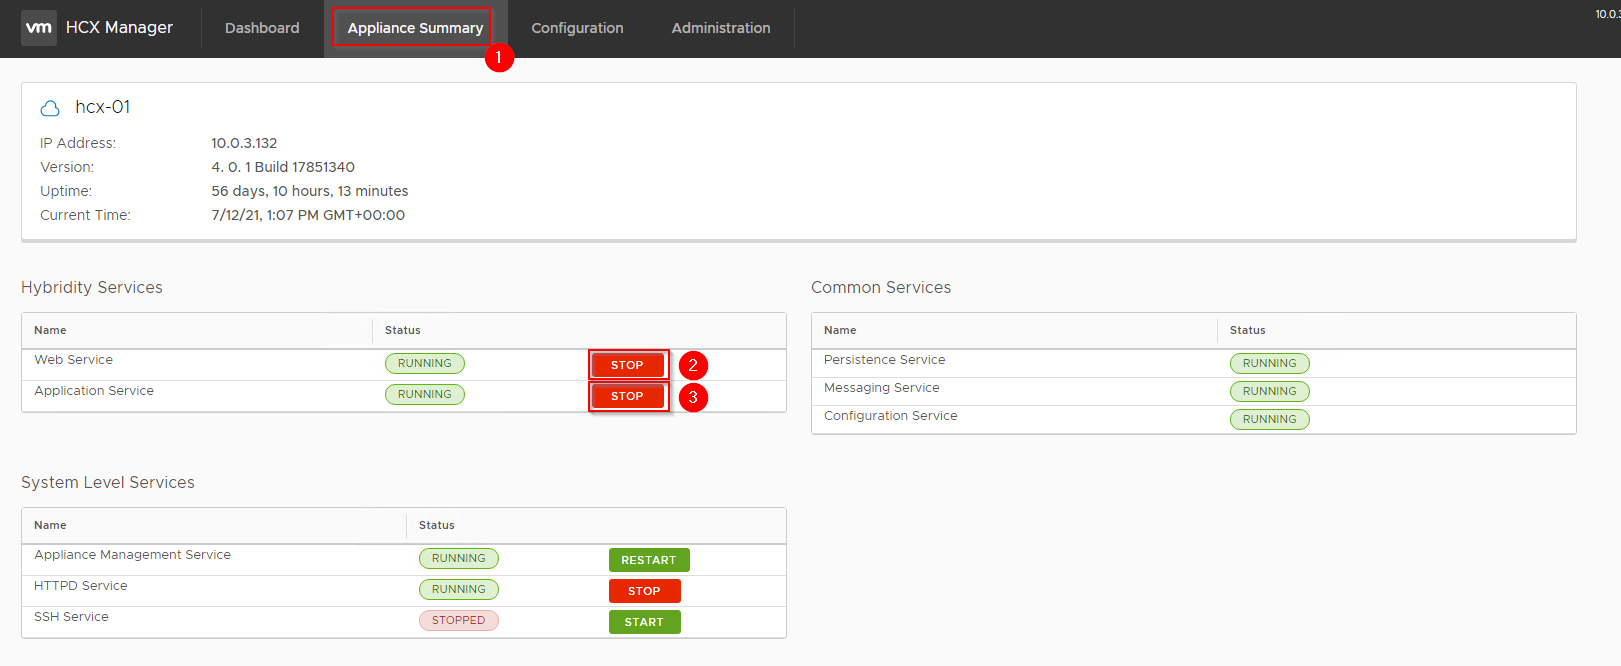Image resolution: width=1621 pixels, height=666 pixels.
Task: Stop the HTTPD Service
Action: pyautogui.click(x=644, y=591)
